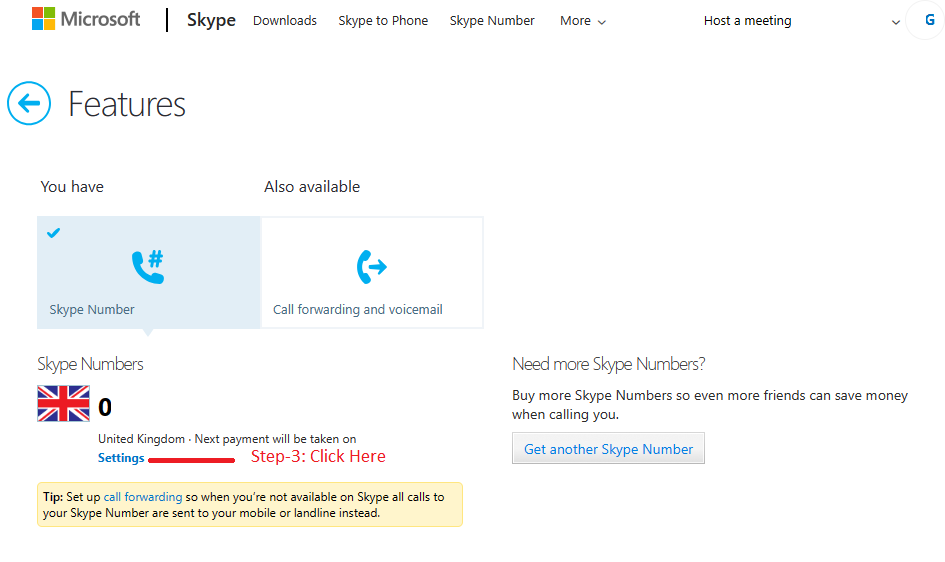Click the call forwarding phone-arrow icon

(x=371, y=267)
